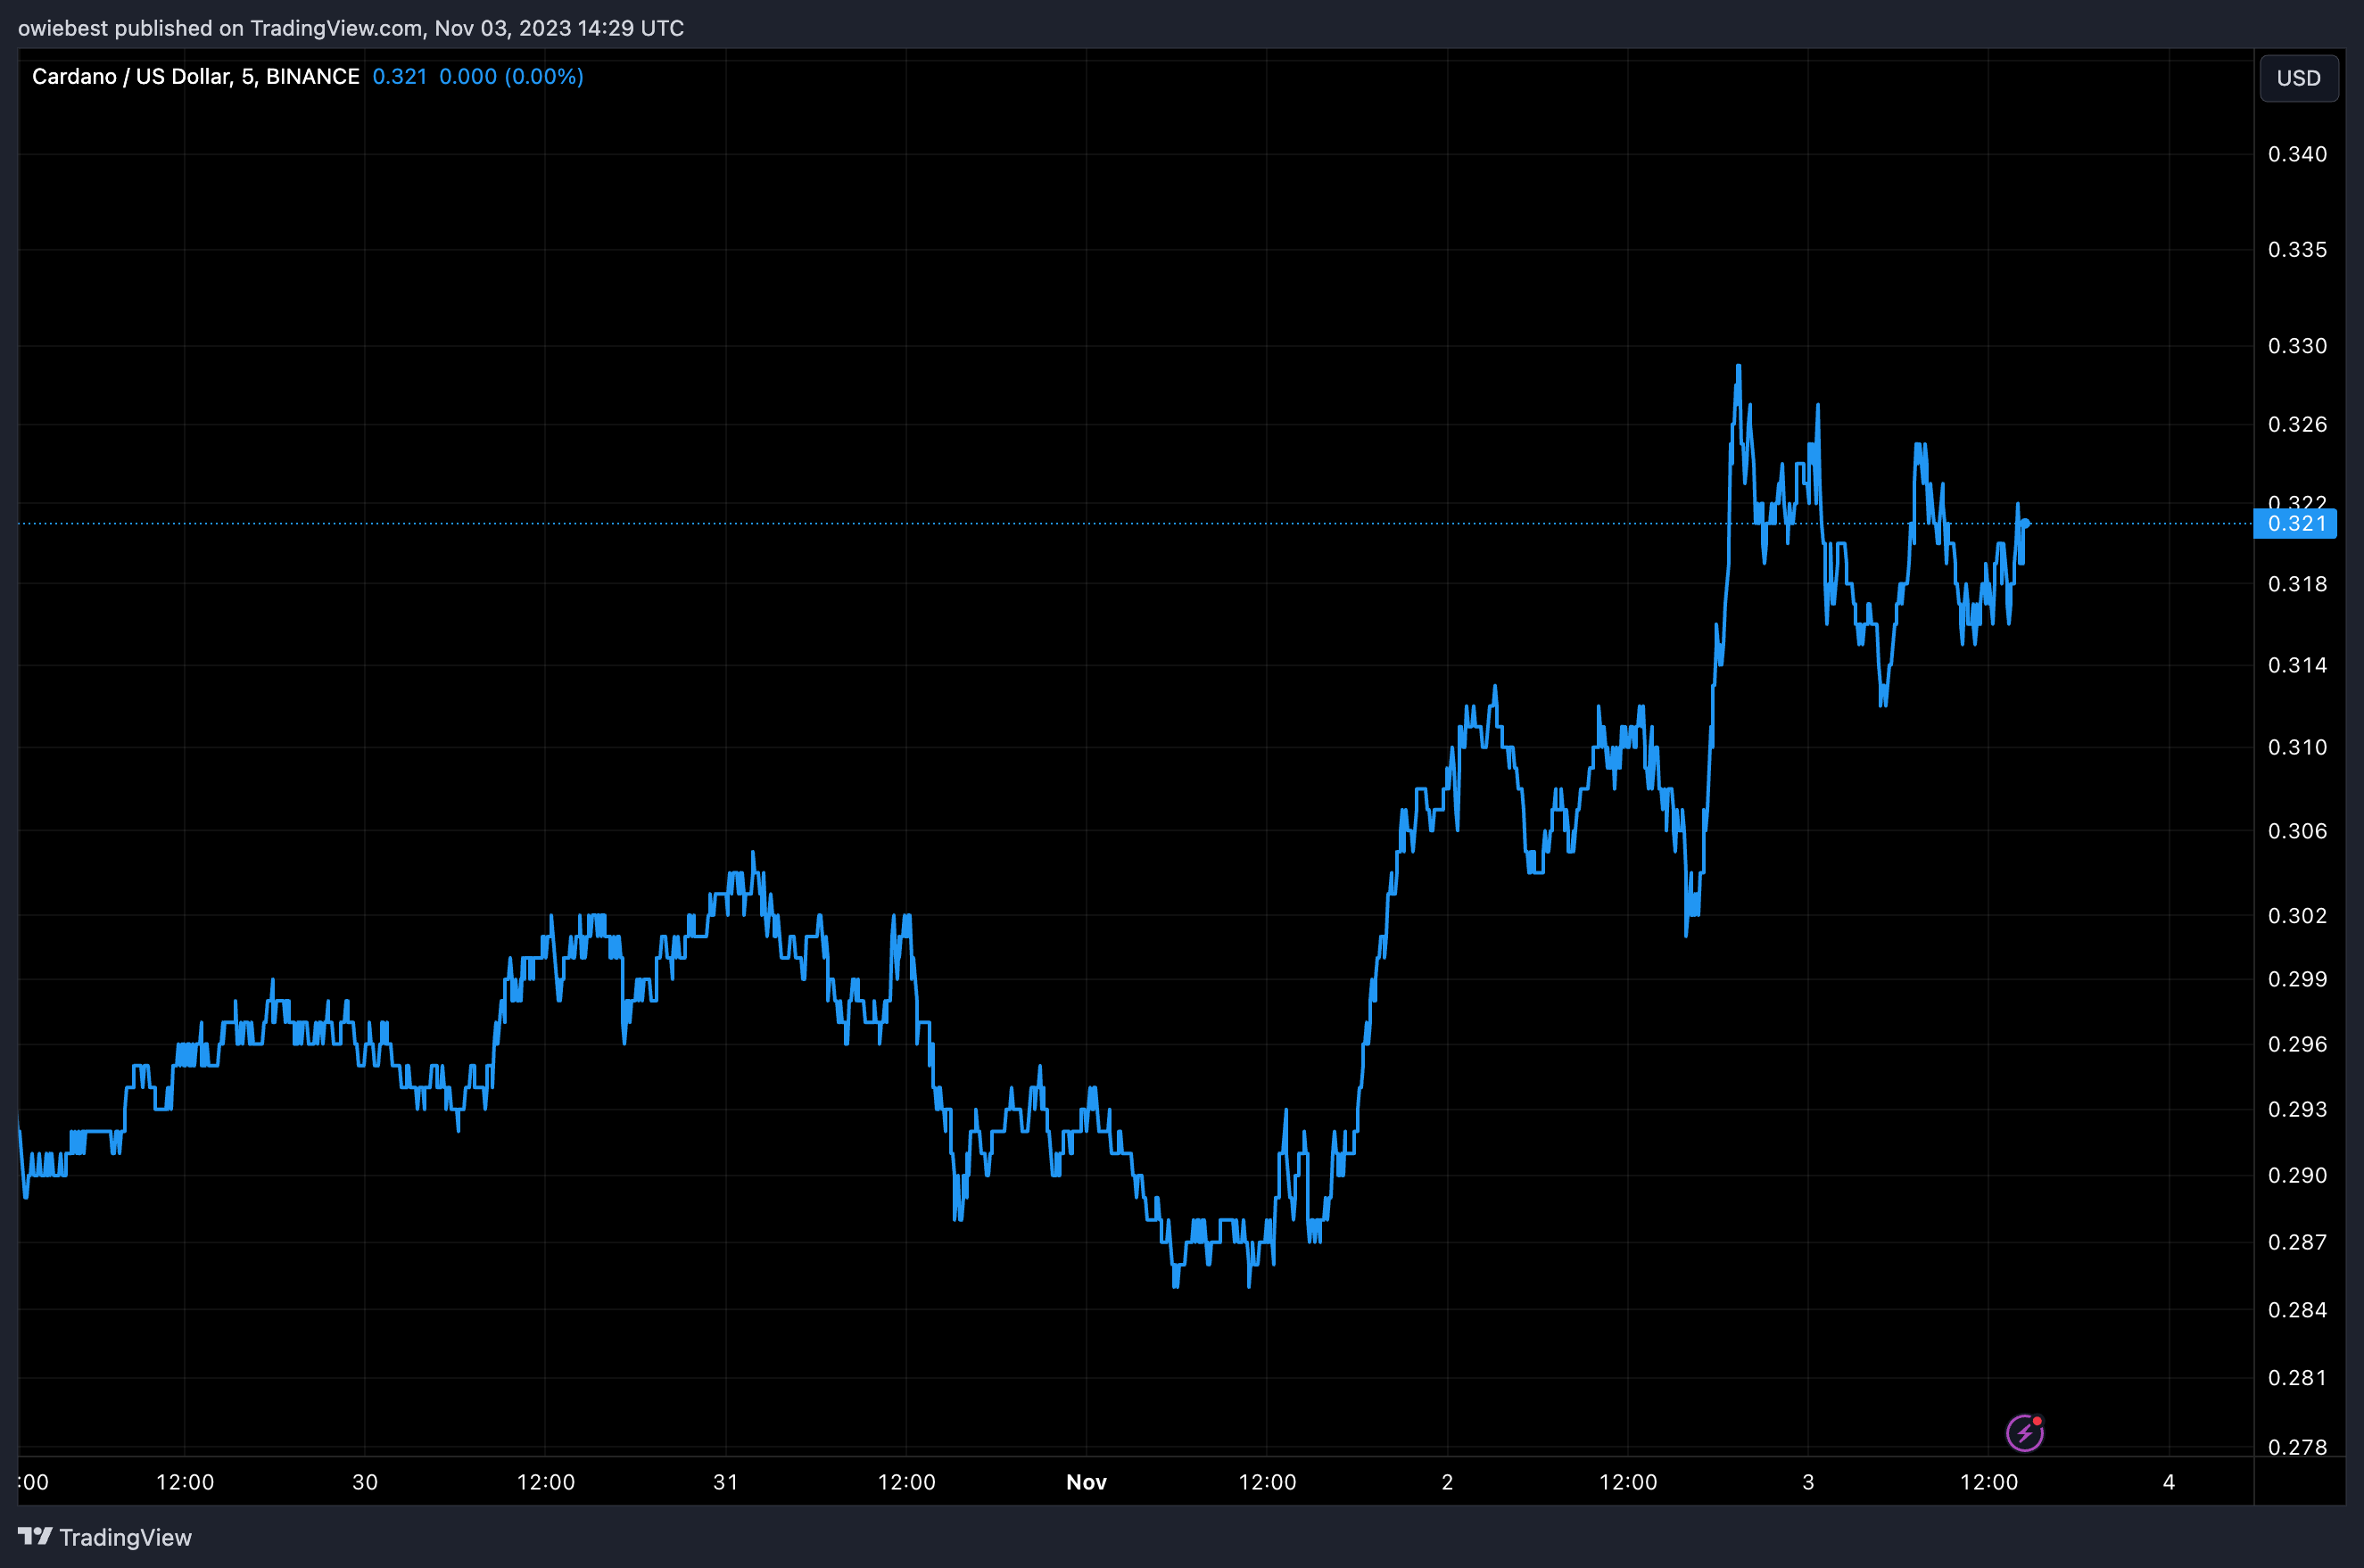Click the 0.290 price axis label

click(x=2297, y=1175)
